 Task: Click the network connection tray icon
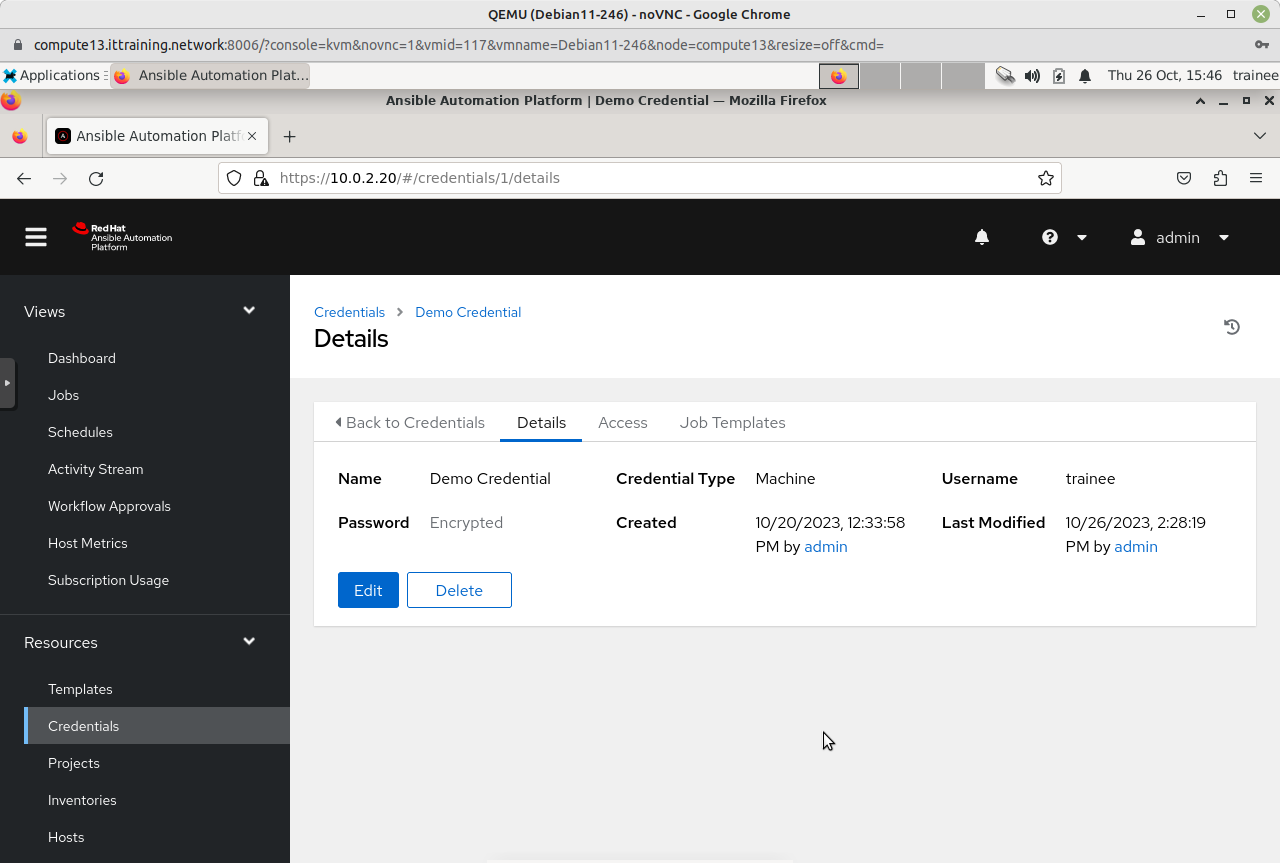click(x=1005, y=76)
